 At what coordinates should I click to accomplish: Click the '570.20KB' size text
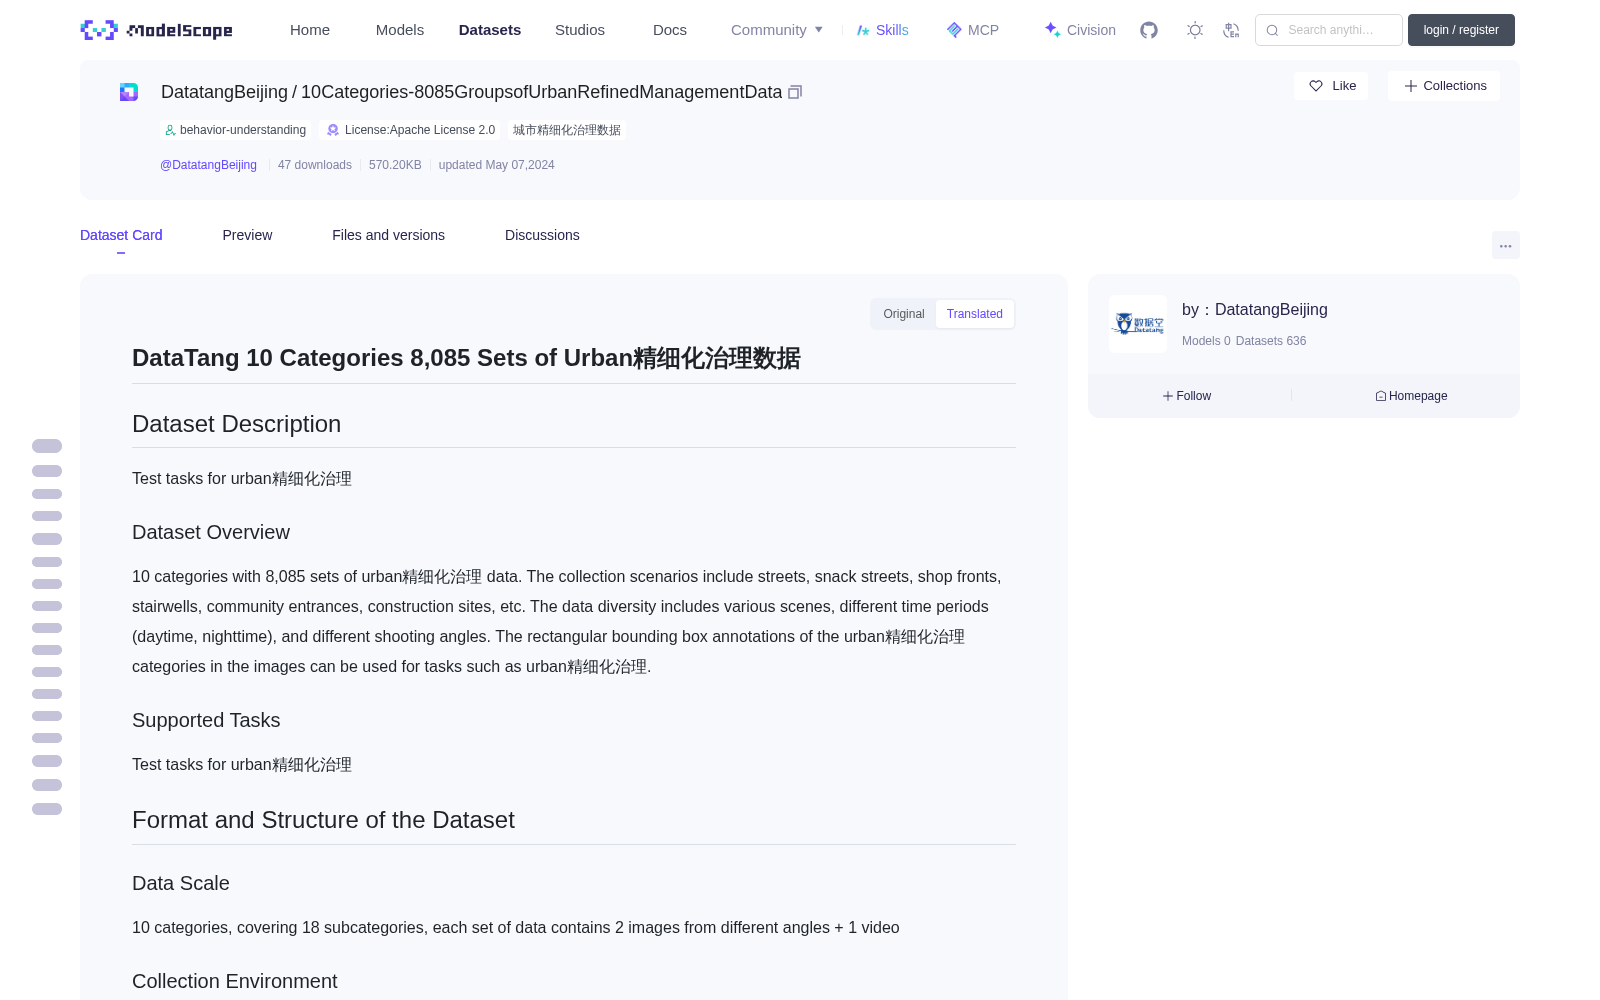coord(395,165)
